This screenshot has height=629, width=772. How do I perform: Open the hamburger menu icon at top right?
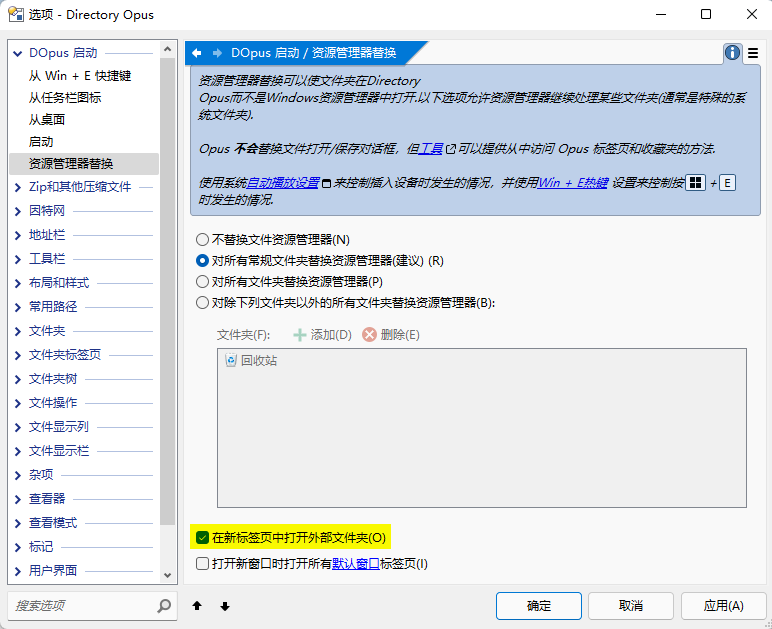[753, 53]
